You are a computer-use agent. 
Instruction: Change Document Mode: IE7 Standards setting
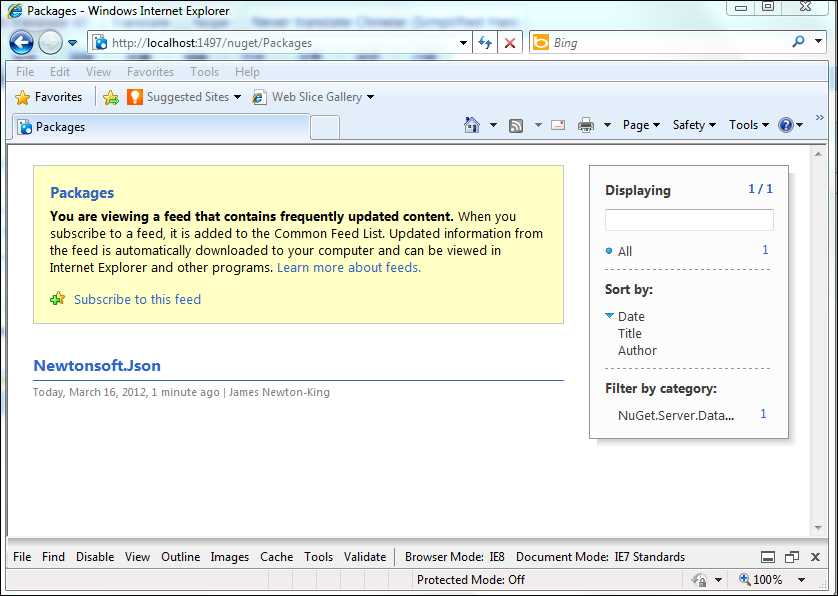pos(600,557)
